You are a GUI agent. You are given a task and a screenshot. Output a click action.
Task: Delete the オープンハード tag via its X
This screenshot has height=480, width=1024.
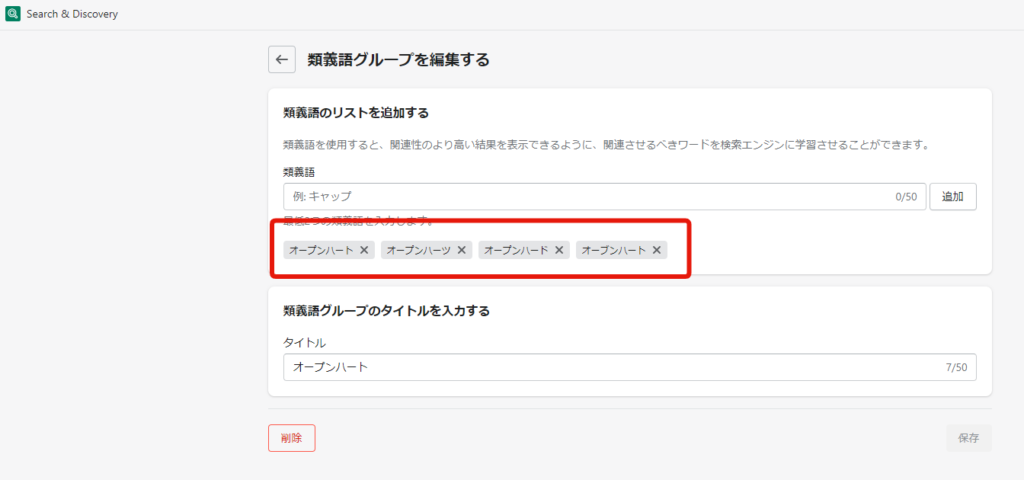point(559,250)
